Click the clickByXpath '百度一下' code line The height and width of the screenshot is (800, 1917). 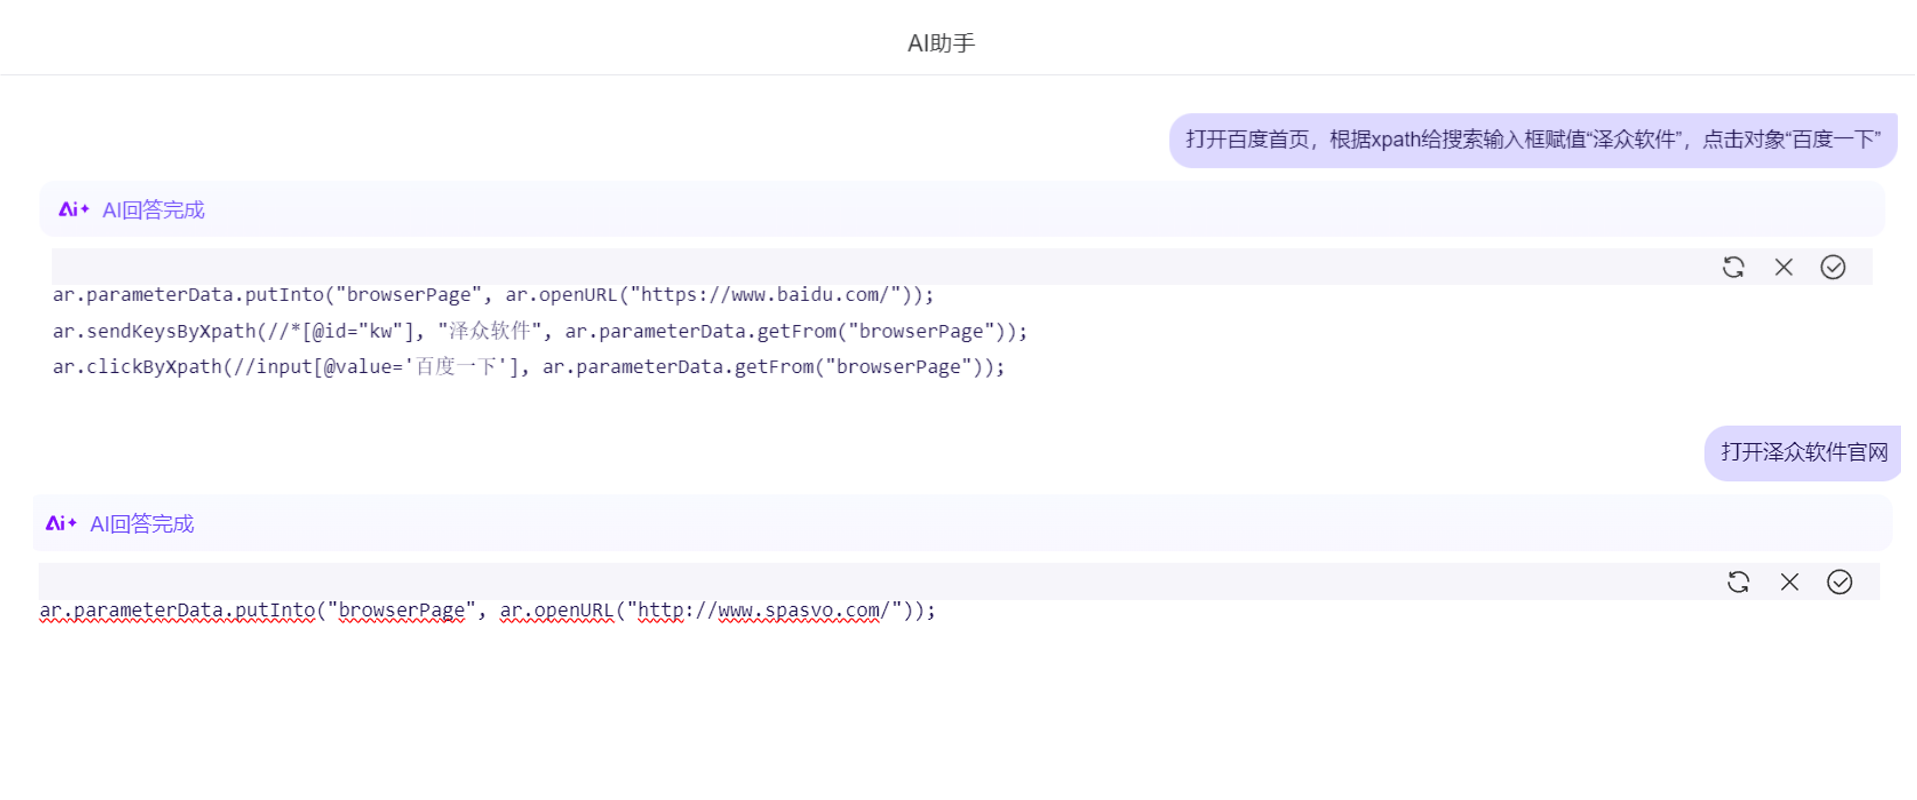click(528, 367)
